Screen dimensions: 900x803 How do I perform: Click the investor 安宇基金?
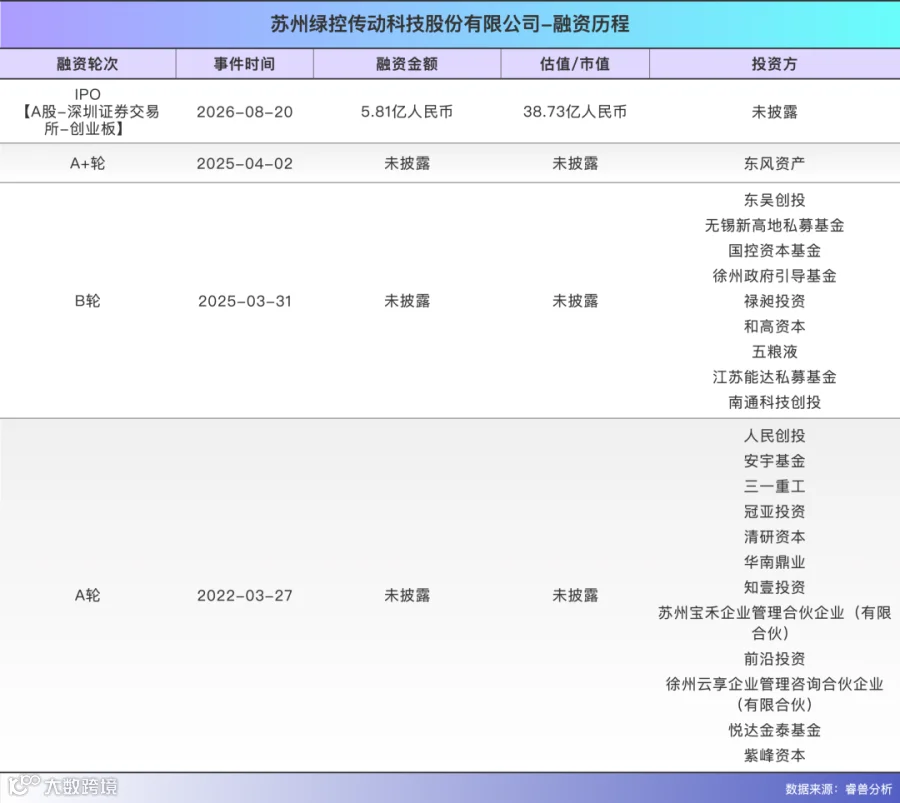(x=774, y=461)
